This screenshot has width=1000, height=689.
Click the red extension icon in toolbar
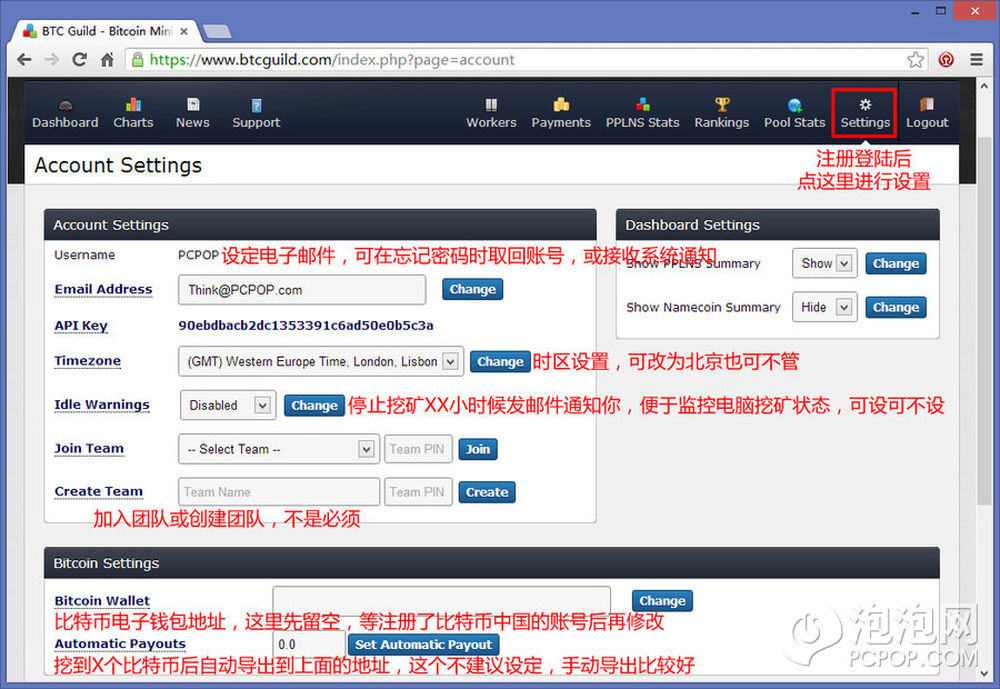coord(946,60)
